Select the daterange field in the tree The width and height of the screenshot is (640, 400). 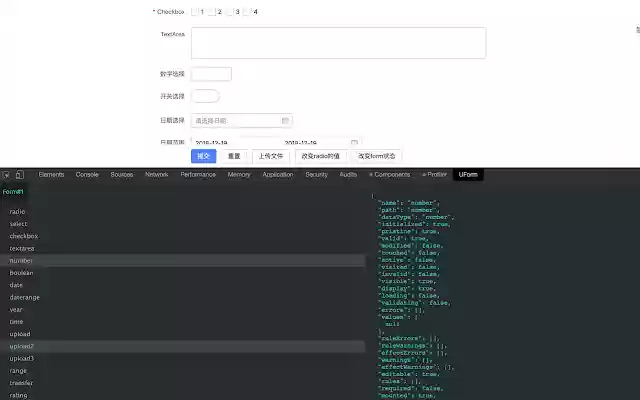24,297
